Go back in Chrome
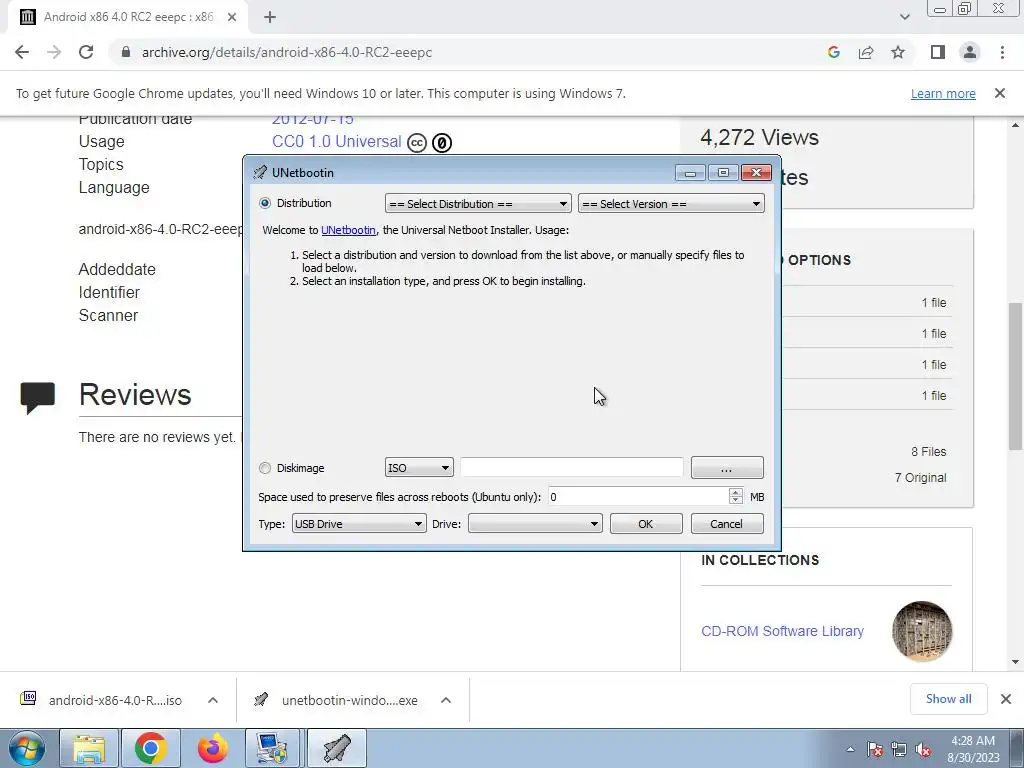The width and height of the screenshot is (1024, 768). tap(22, 52)
